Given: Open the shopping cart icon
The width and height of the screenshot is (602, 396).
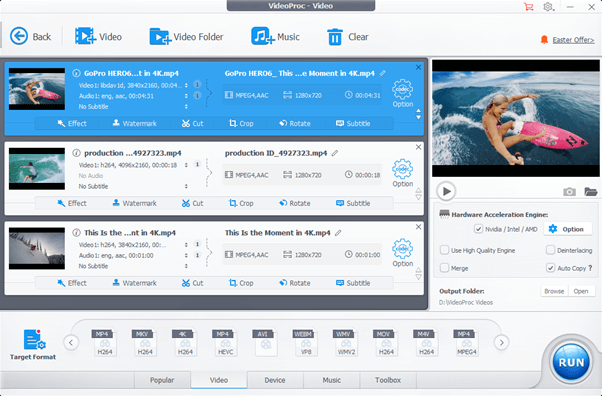Looking at the screenshot, I should (529, 7).
